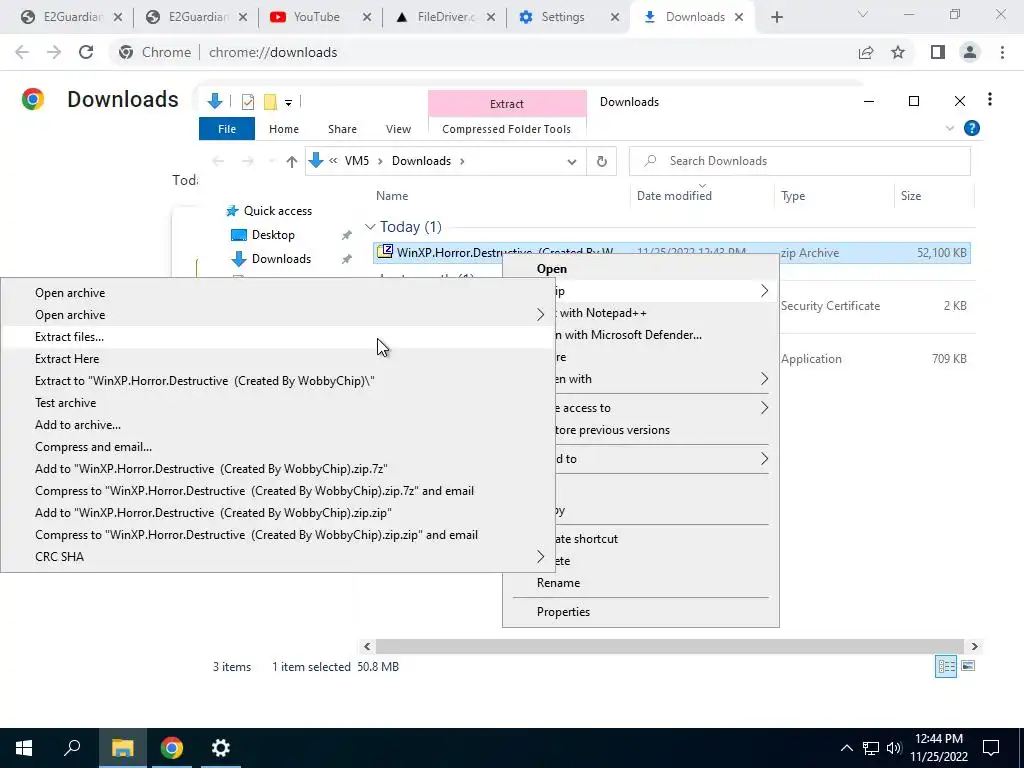Open Customize Quick Access Toolbar dropdown
The width and height of the screenshot is (1024, 768).
click(288, 103)
